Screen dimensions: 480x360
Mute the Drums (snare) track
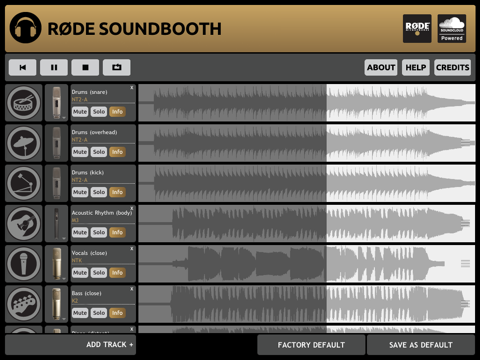click(80, 112)
